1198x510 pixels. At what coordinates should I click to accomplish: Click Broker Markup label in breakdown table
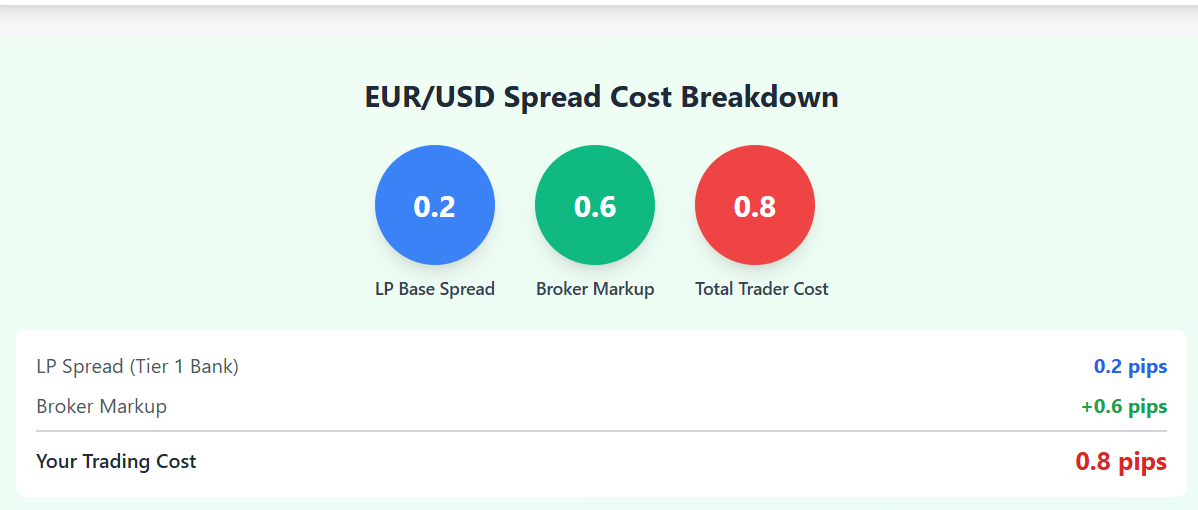click(x=101, y=407)
